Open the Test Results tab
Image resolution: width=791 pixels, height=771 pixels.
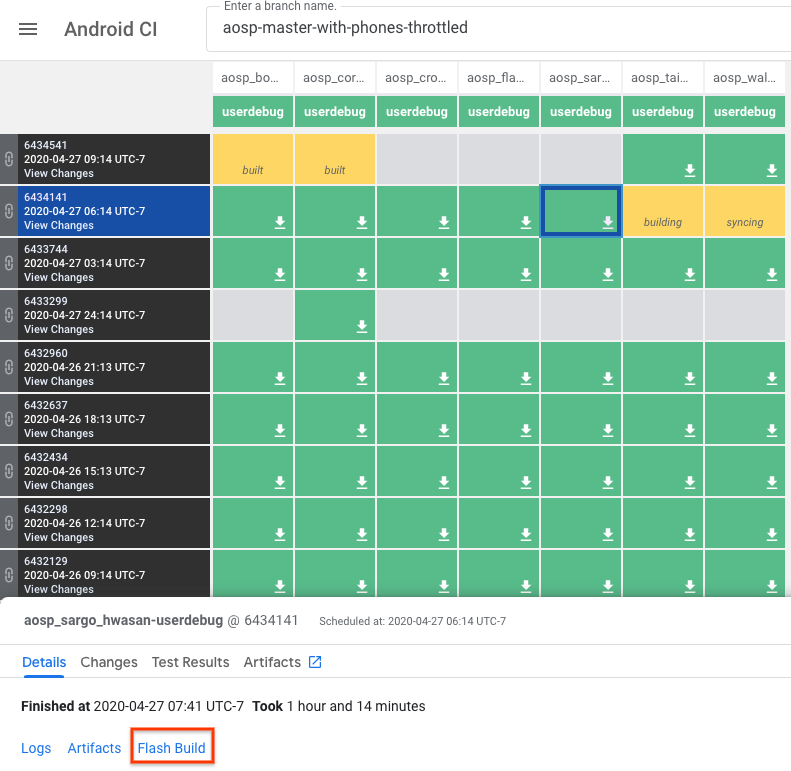190,662
